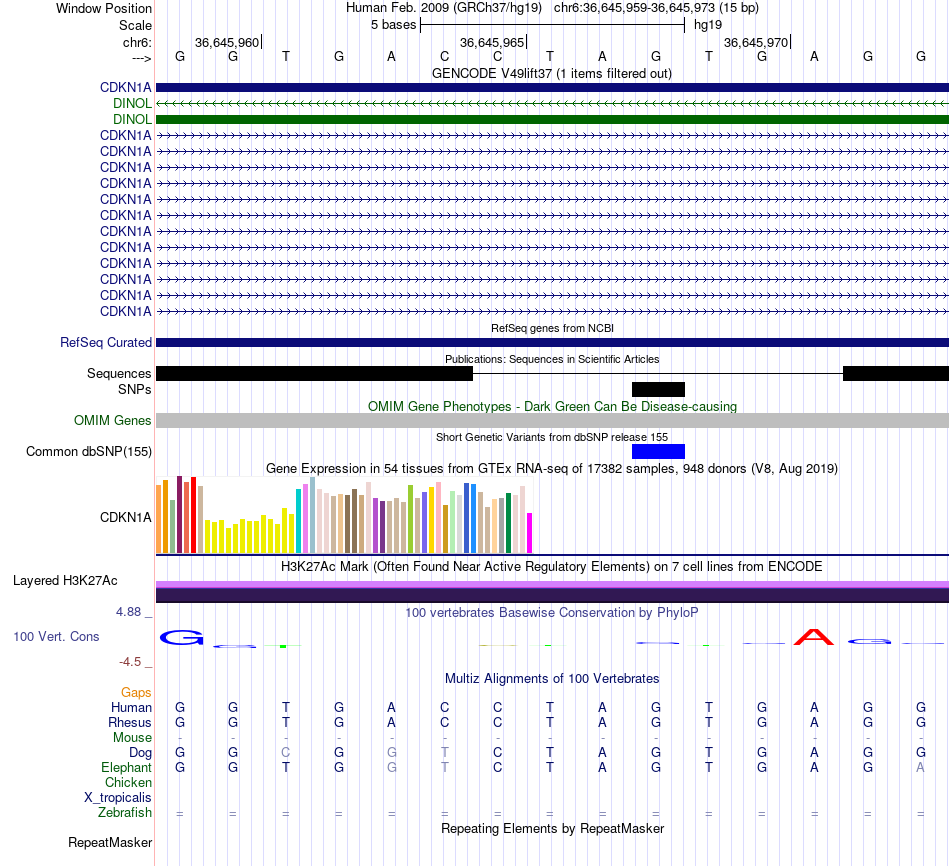Click the X_tropicalis alignment row label
This screenshot has width=950, height=866.
coord(118,798)
